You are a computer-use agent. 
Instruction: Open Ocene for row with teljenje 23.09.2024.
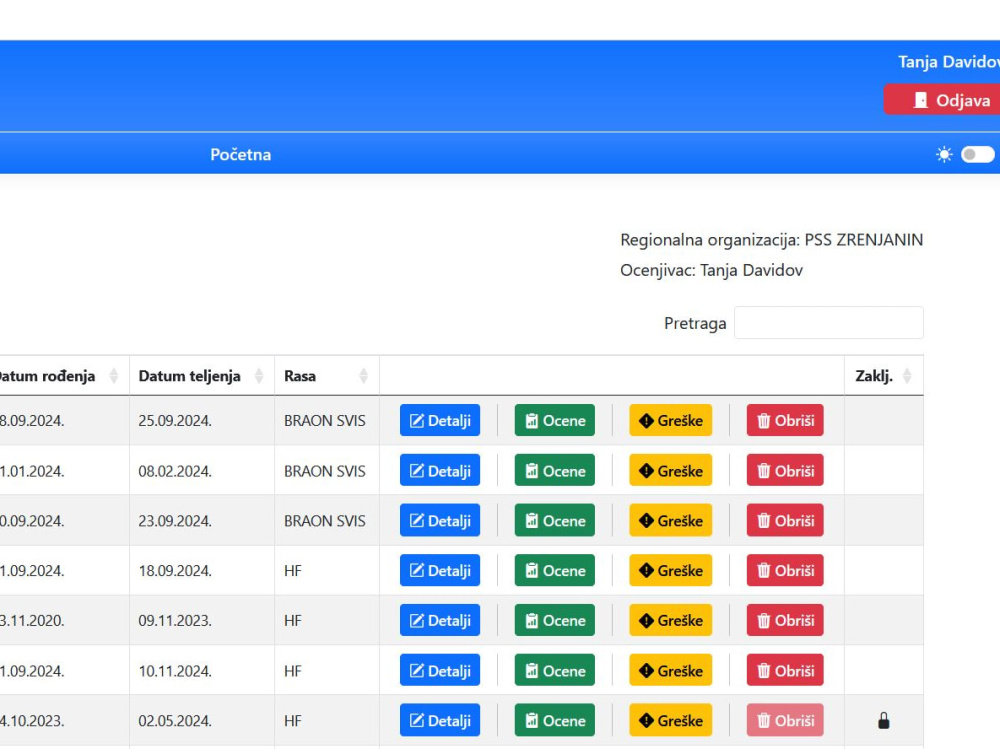554,521
